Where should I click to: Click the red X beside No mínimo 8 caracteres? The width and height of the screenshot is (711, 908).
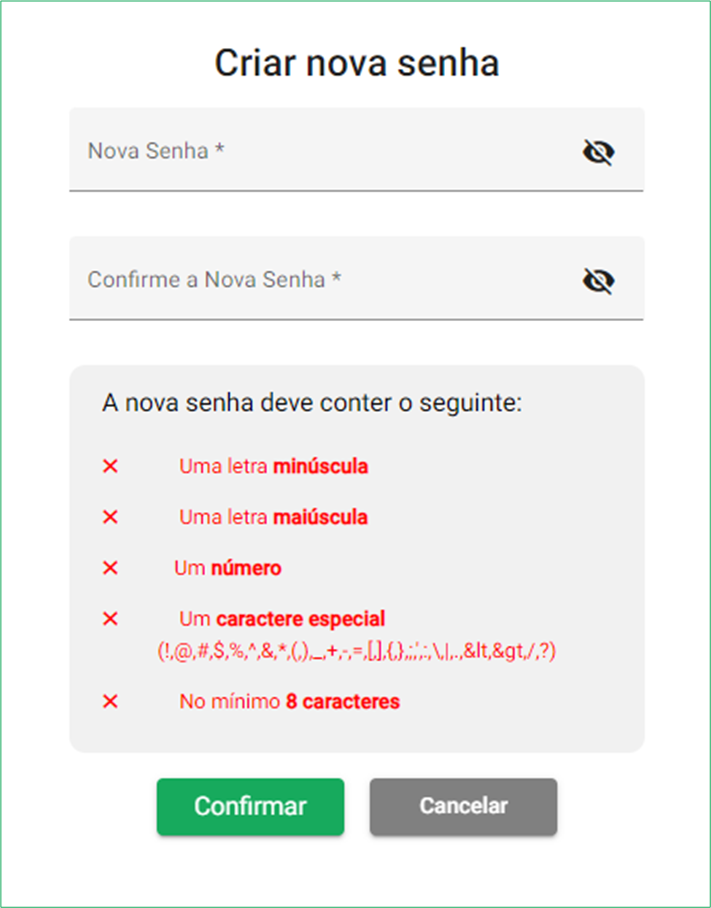pos(110,701)
